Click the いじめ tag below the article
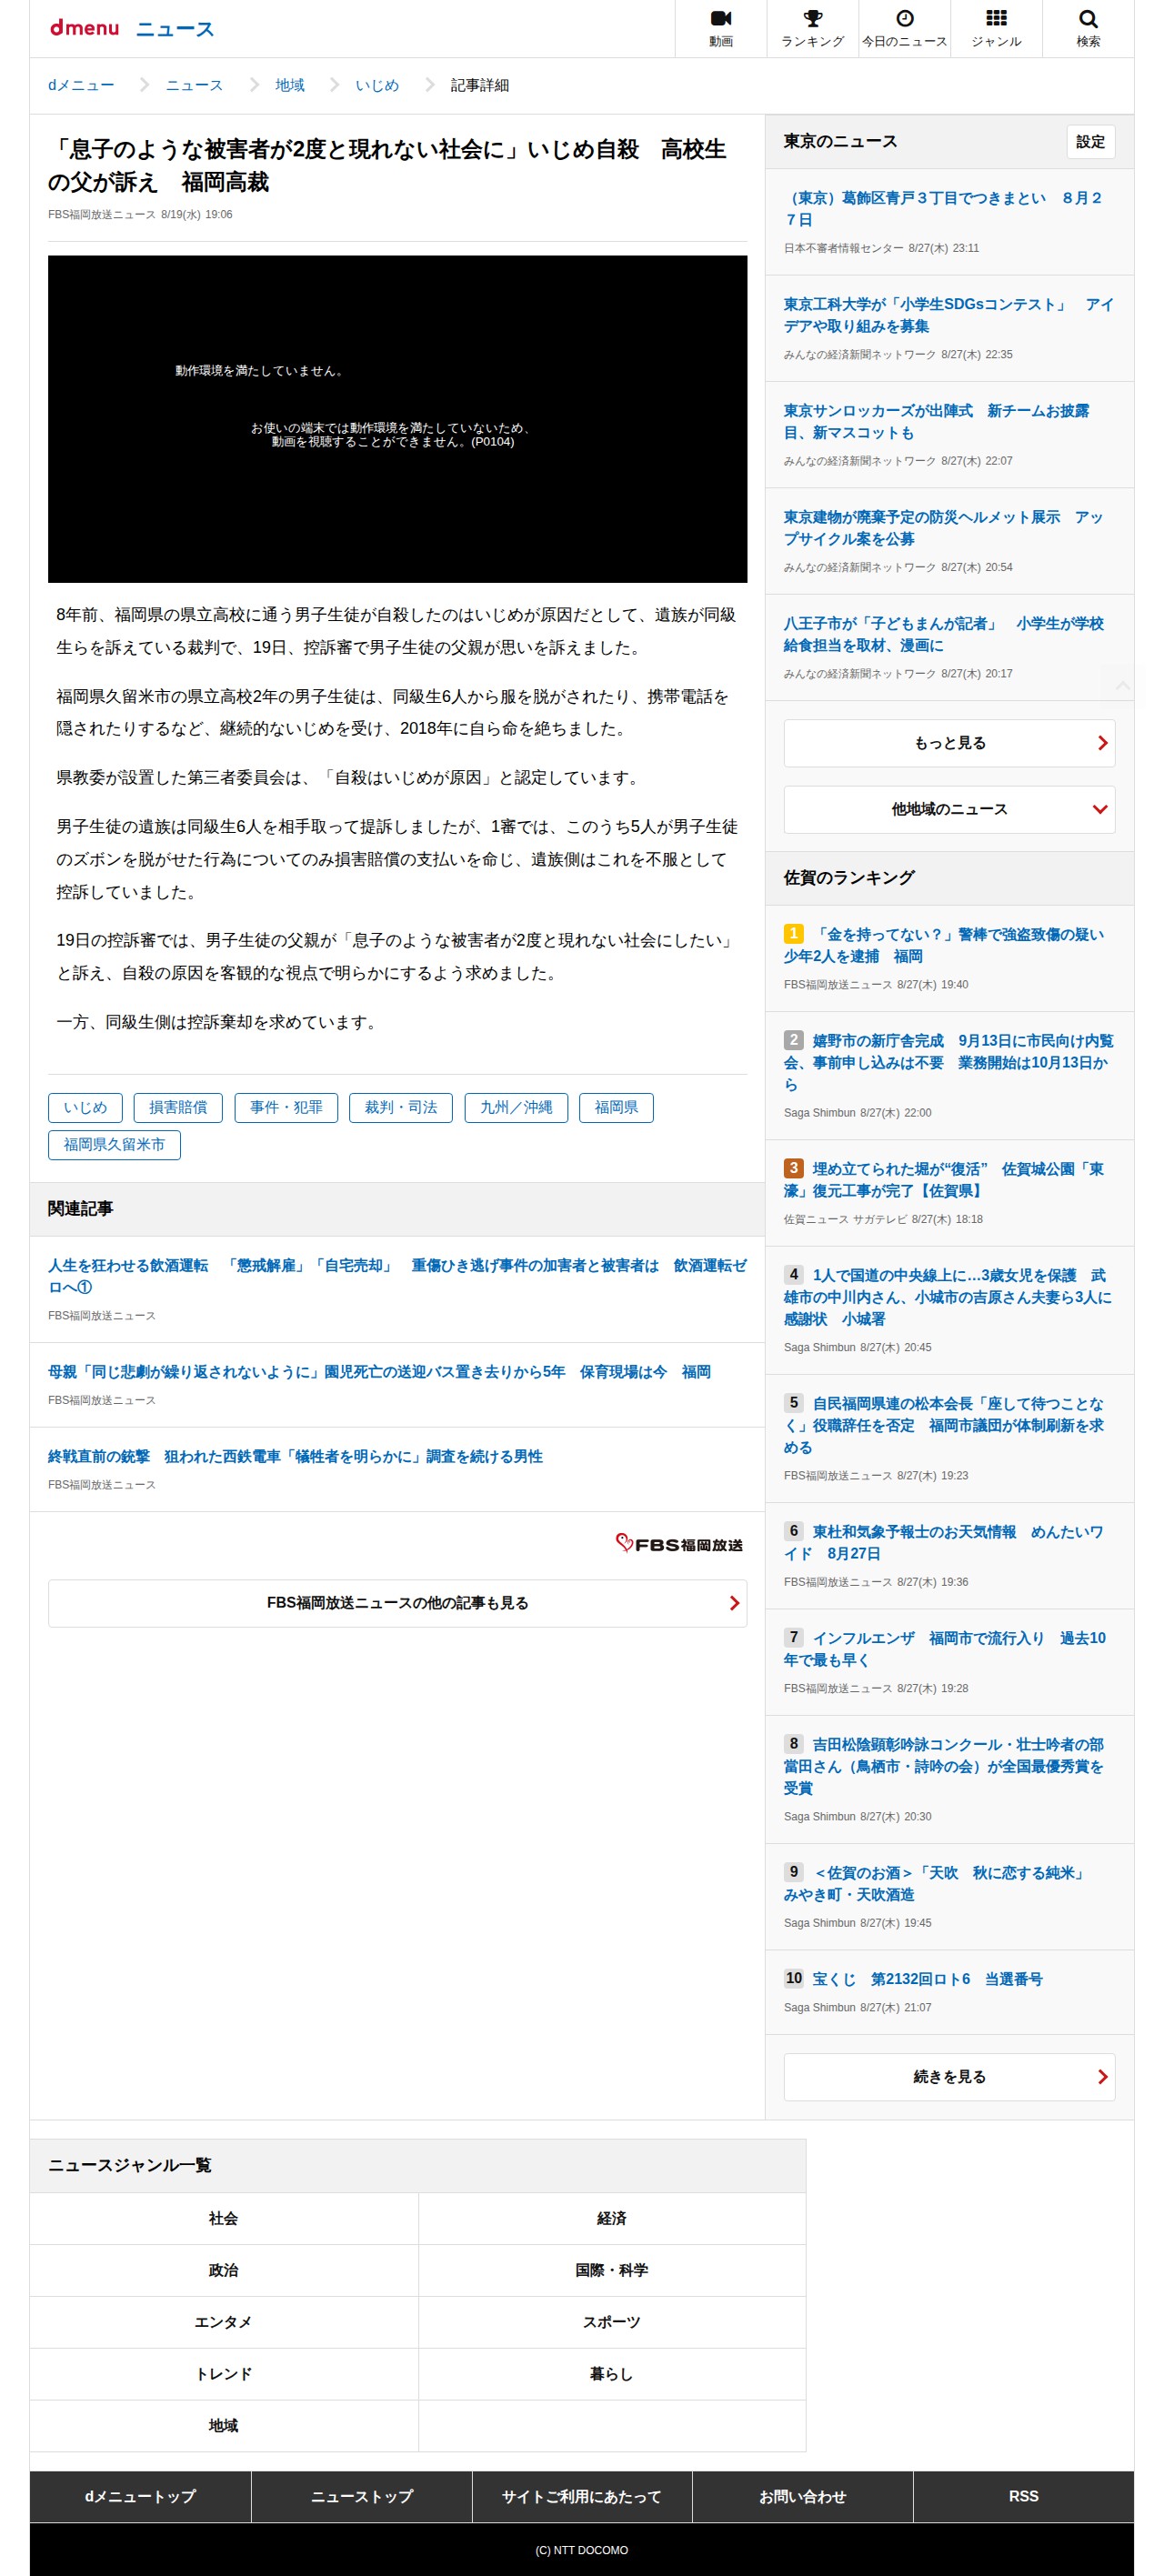The height and width of the screenshot is (2576, 1164). point(85,1107)
